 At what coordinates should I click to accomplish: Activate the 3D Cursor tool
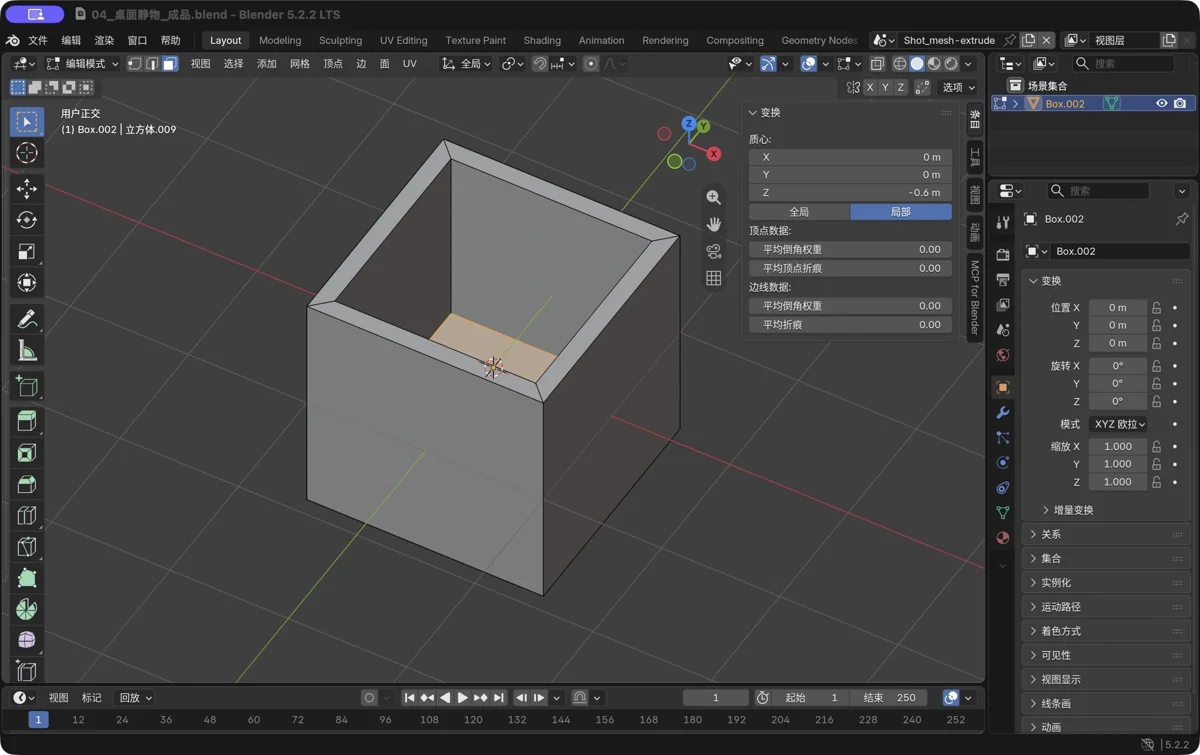coord(27,153)
